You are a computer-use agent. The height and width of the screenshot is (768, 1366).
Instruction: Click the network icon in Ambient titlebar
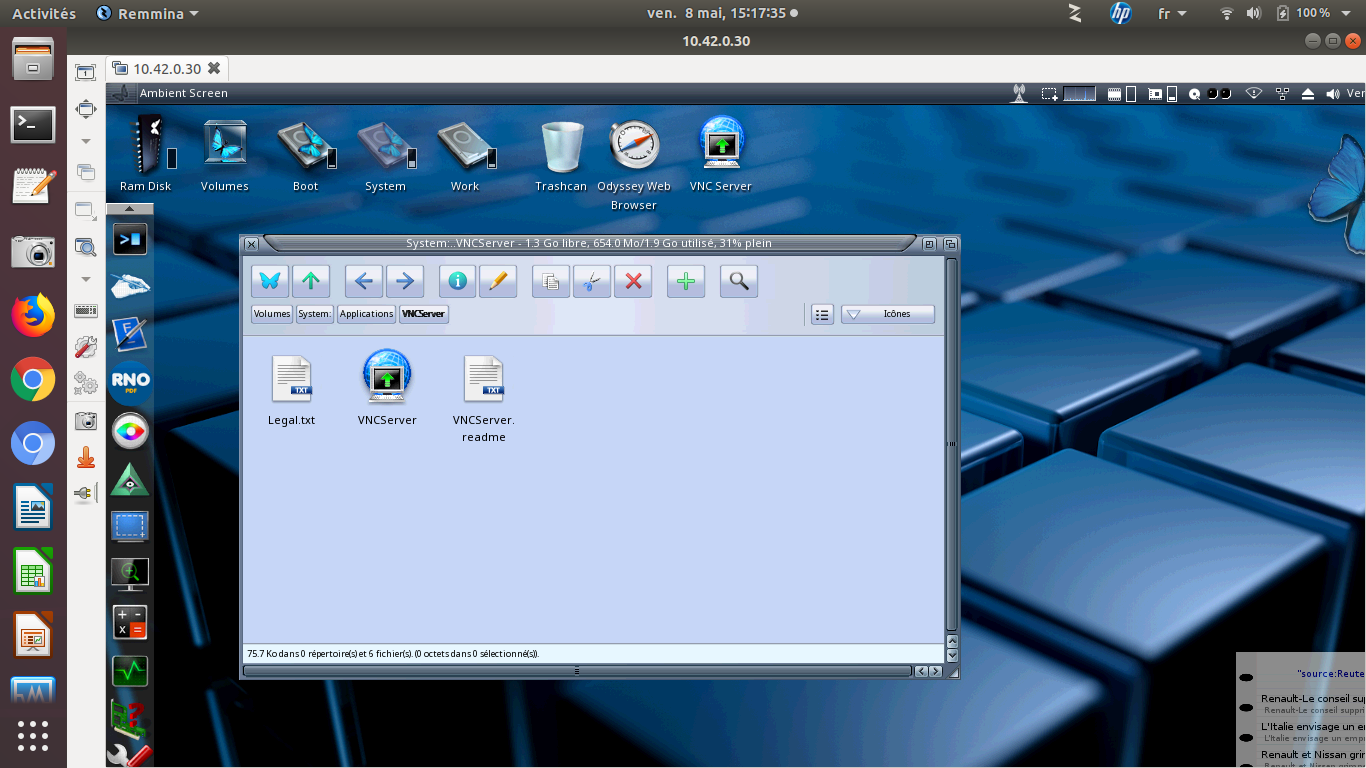click(x=1282, y=93)
